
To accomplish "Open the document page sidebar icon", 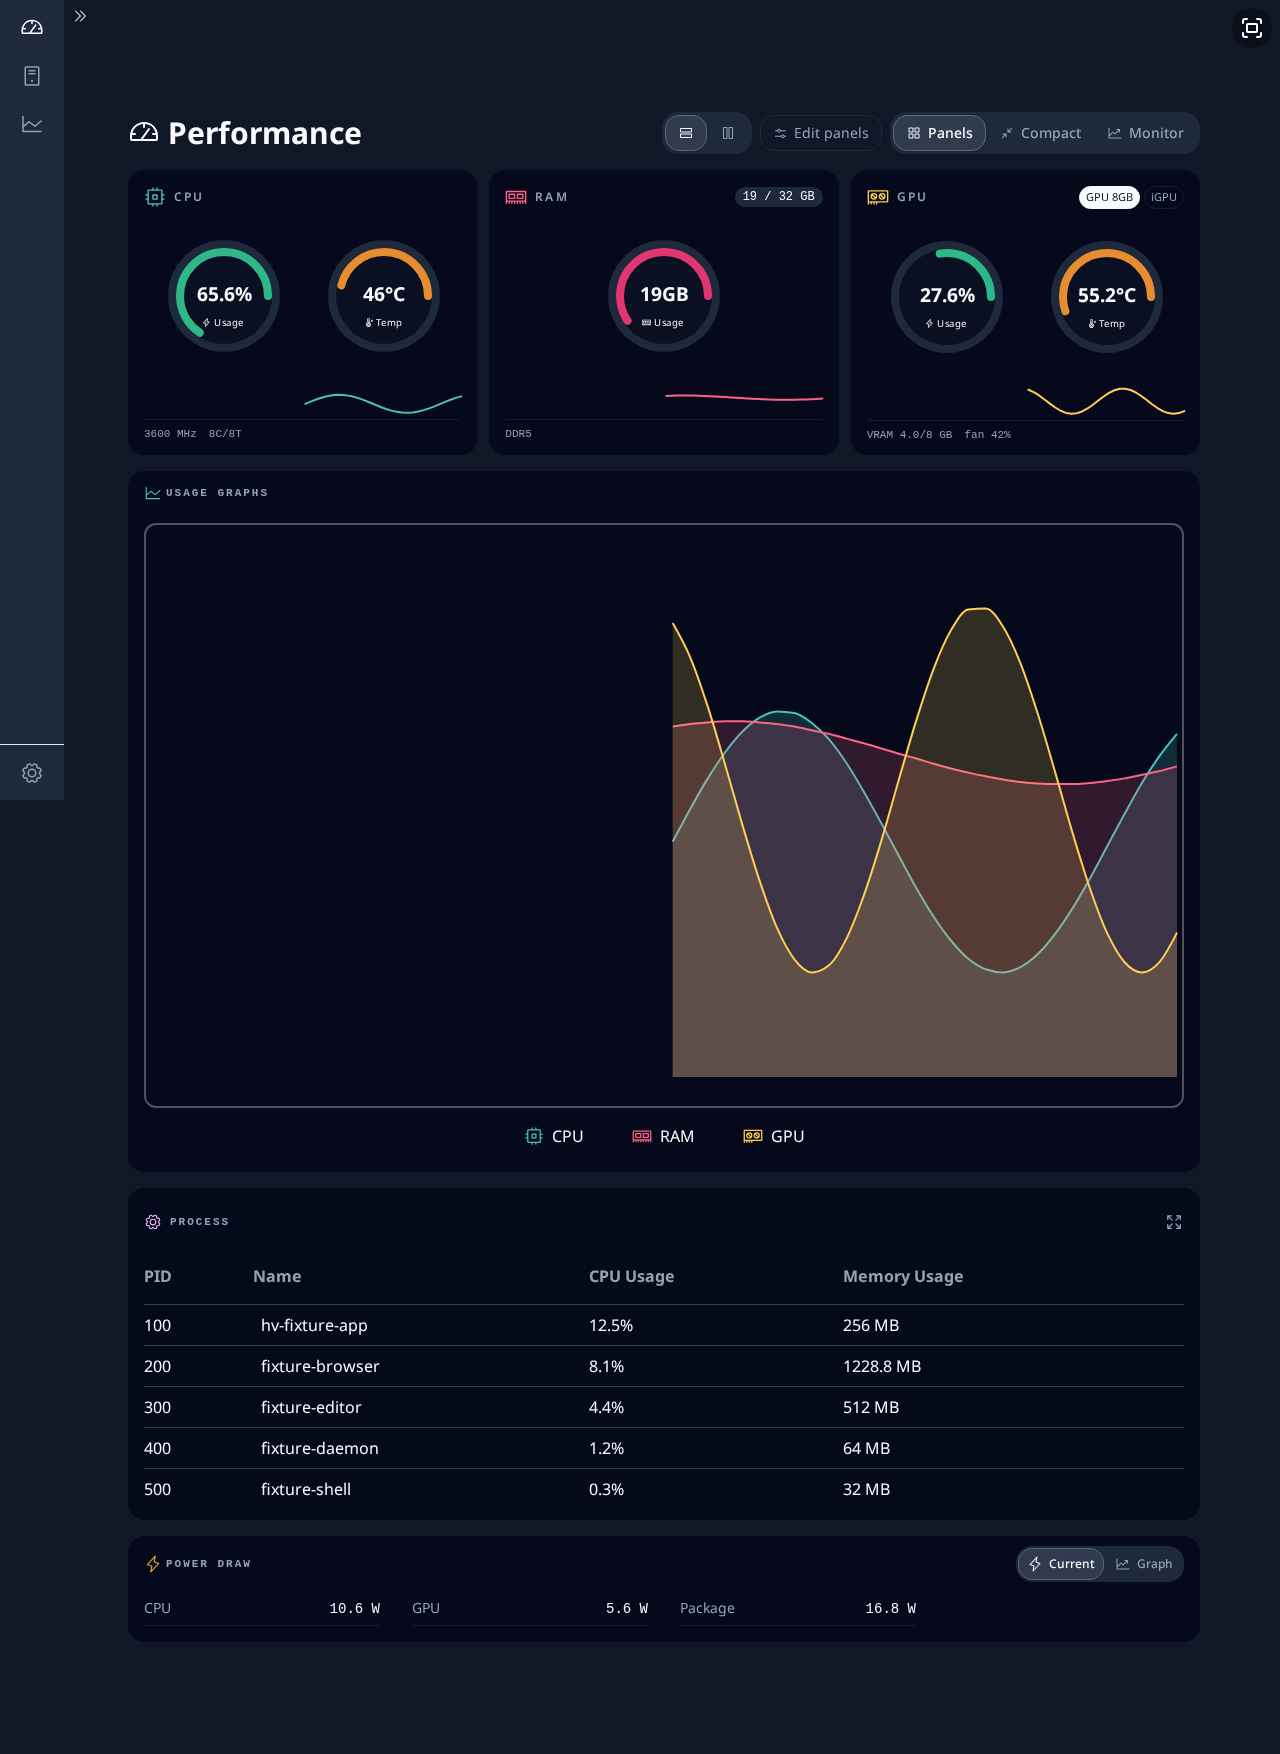I will [32, 76].
